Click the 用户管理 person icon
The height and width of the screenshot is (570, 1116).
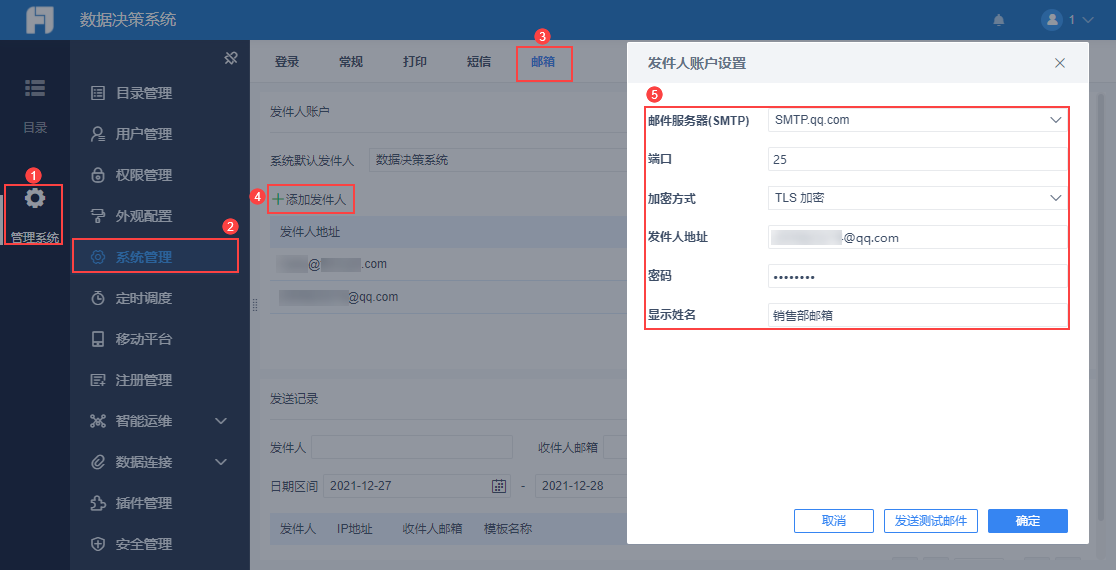pos(98,134)
